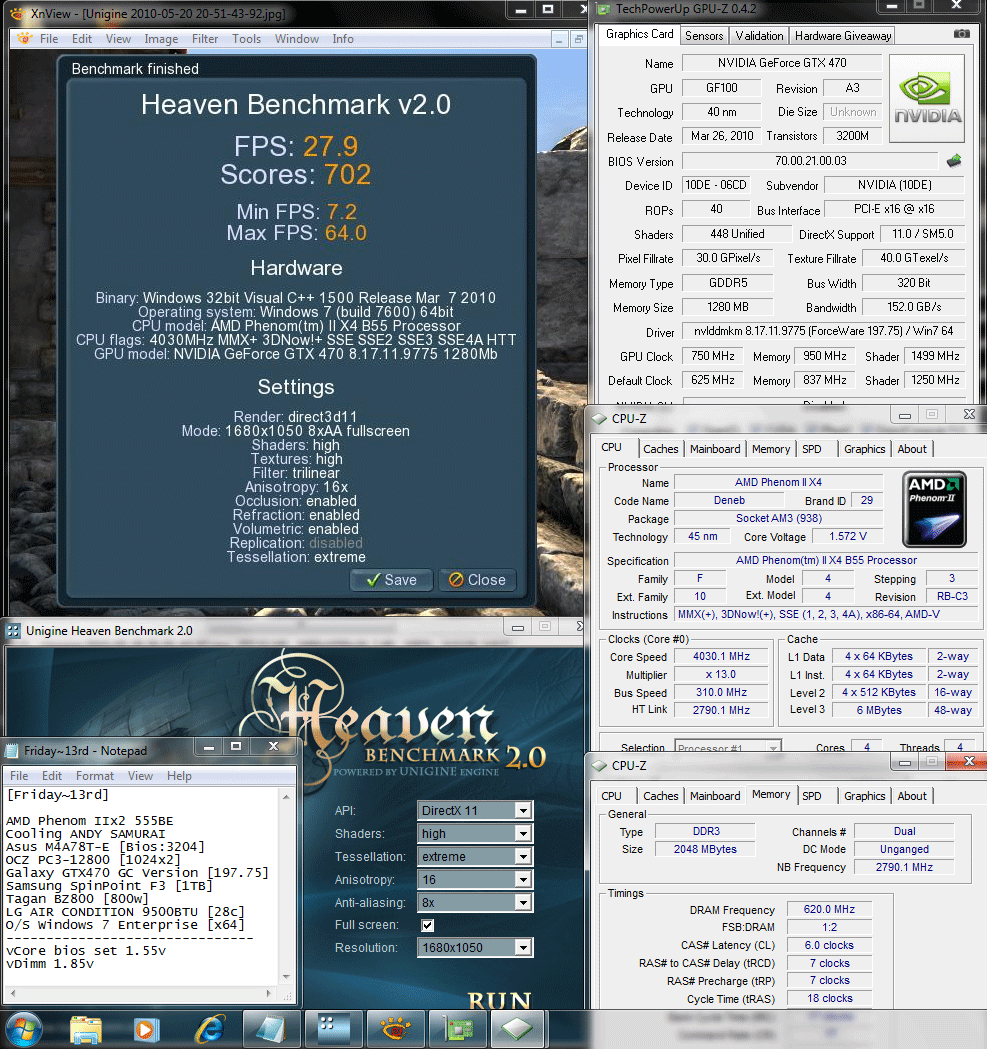Image resolution: width=987 pixels, height=1049 pixels.
Task: Click the GPU-Z Name field value
Action: pos(782,63)
